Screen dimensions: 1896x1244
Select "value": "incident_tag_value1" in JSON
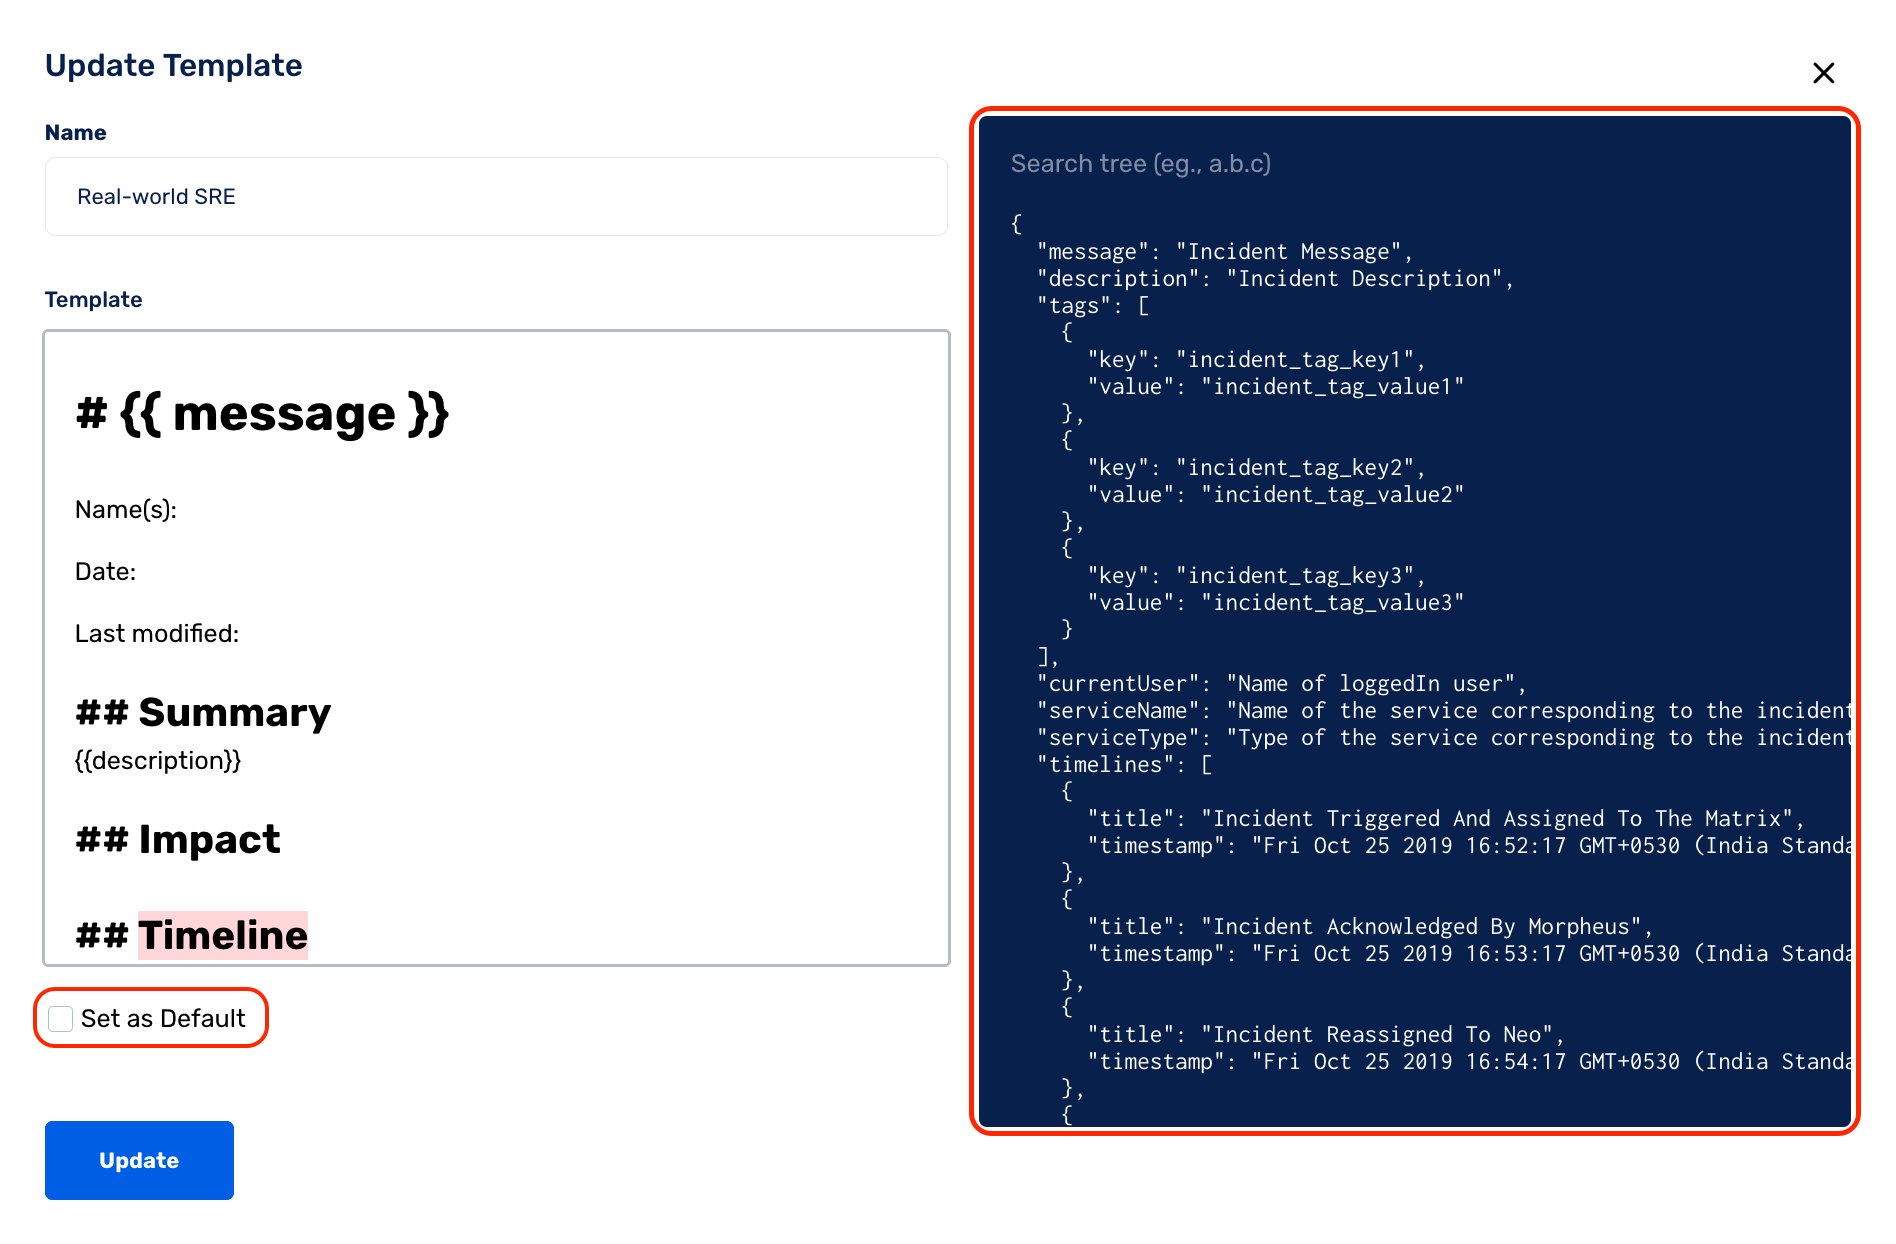click(1276, 387)
